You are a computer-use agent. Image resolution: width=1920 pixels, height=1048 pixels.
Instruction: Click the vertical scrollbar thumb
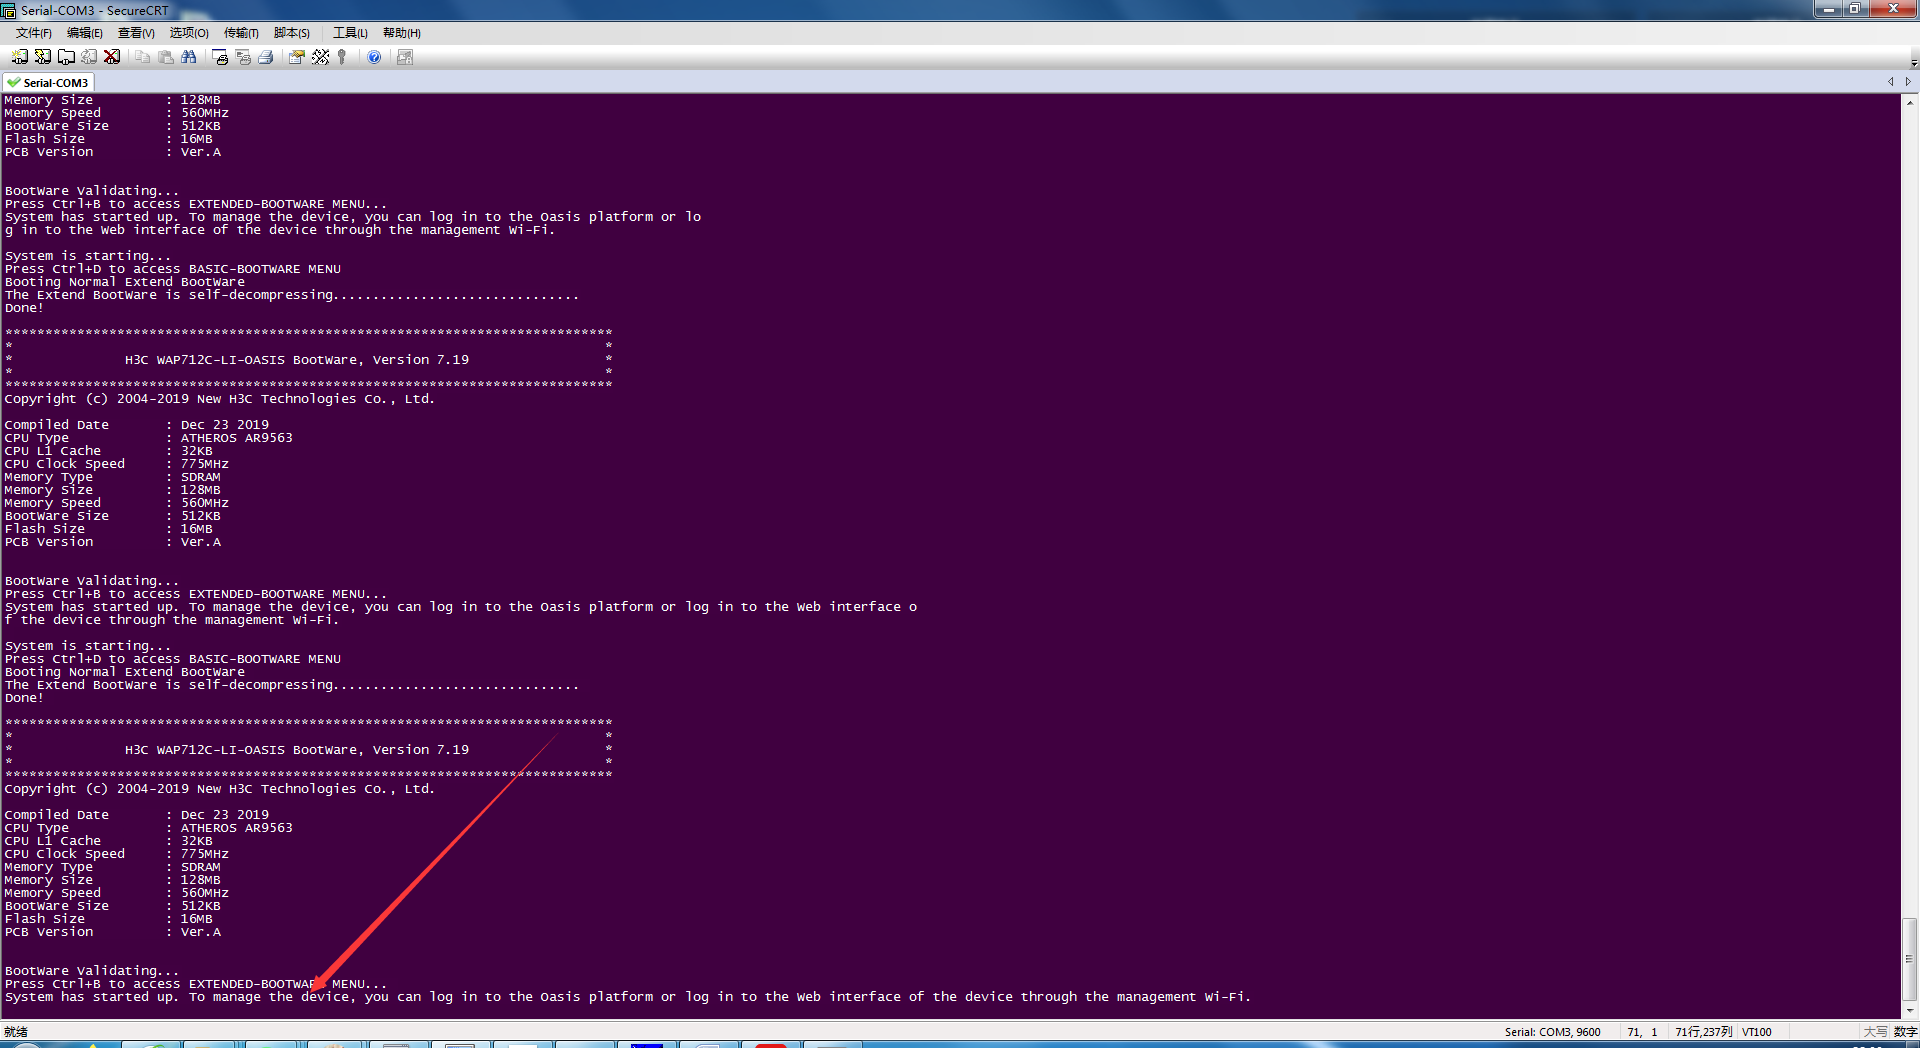[x=1910, y=959]
